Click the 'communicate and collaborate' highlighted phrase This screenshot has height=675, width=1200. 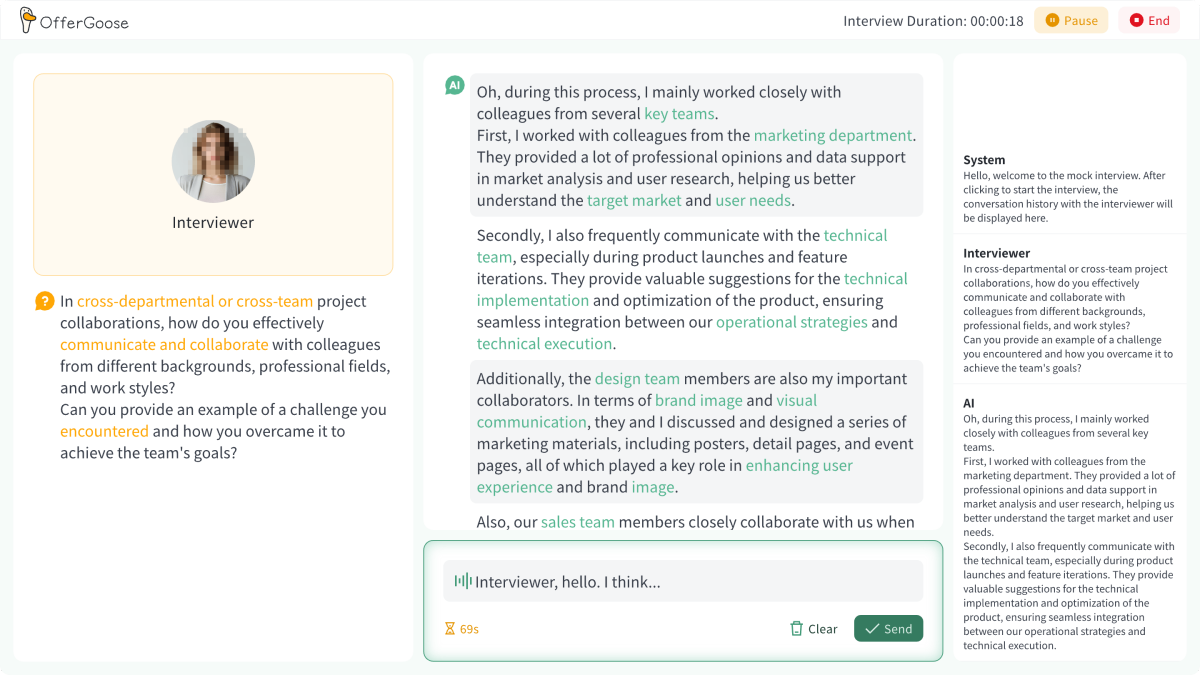point(164,344)
